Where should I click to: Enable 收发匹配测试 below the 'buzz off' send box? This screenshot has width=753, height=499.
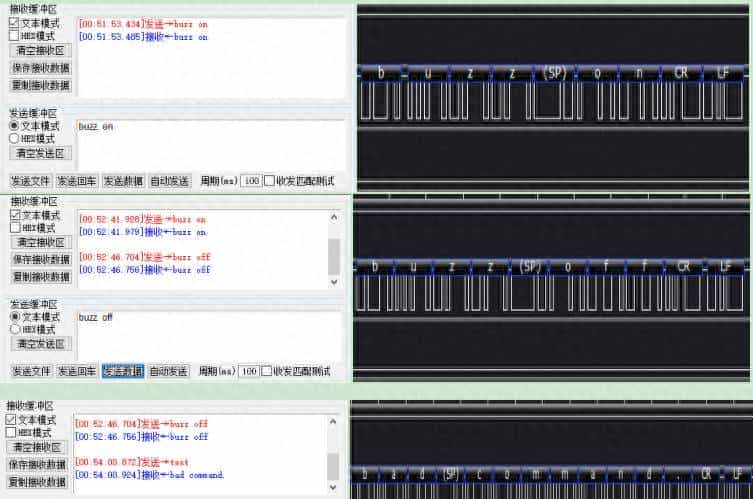pyautogui.click(x=267, y=371)
